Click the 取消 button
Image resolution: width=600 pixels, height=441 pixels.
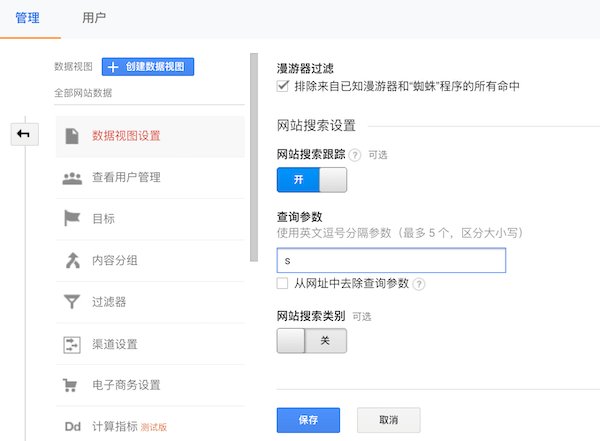(389, 420)
